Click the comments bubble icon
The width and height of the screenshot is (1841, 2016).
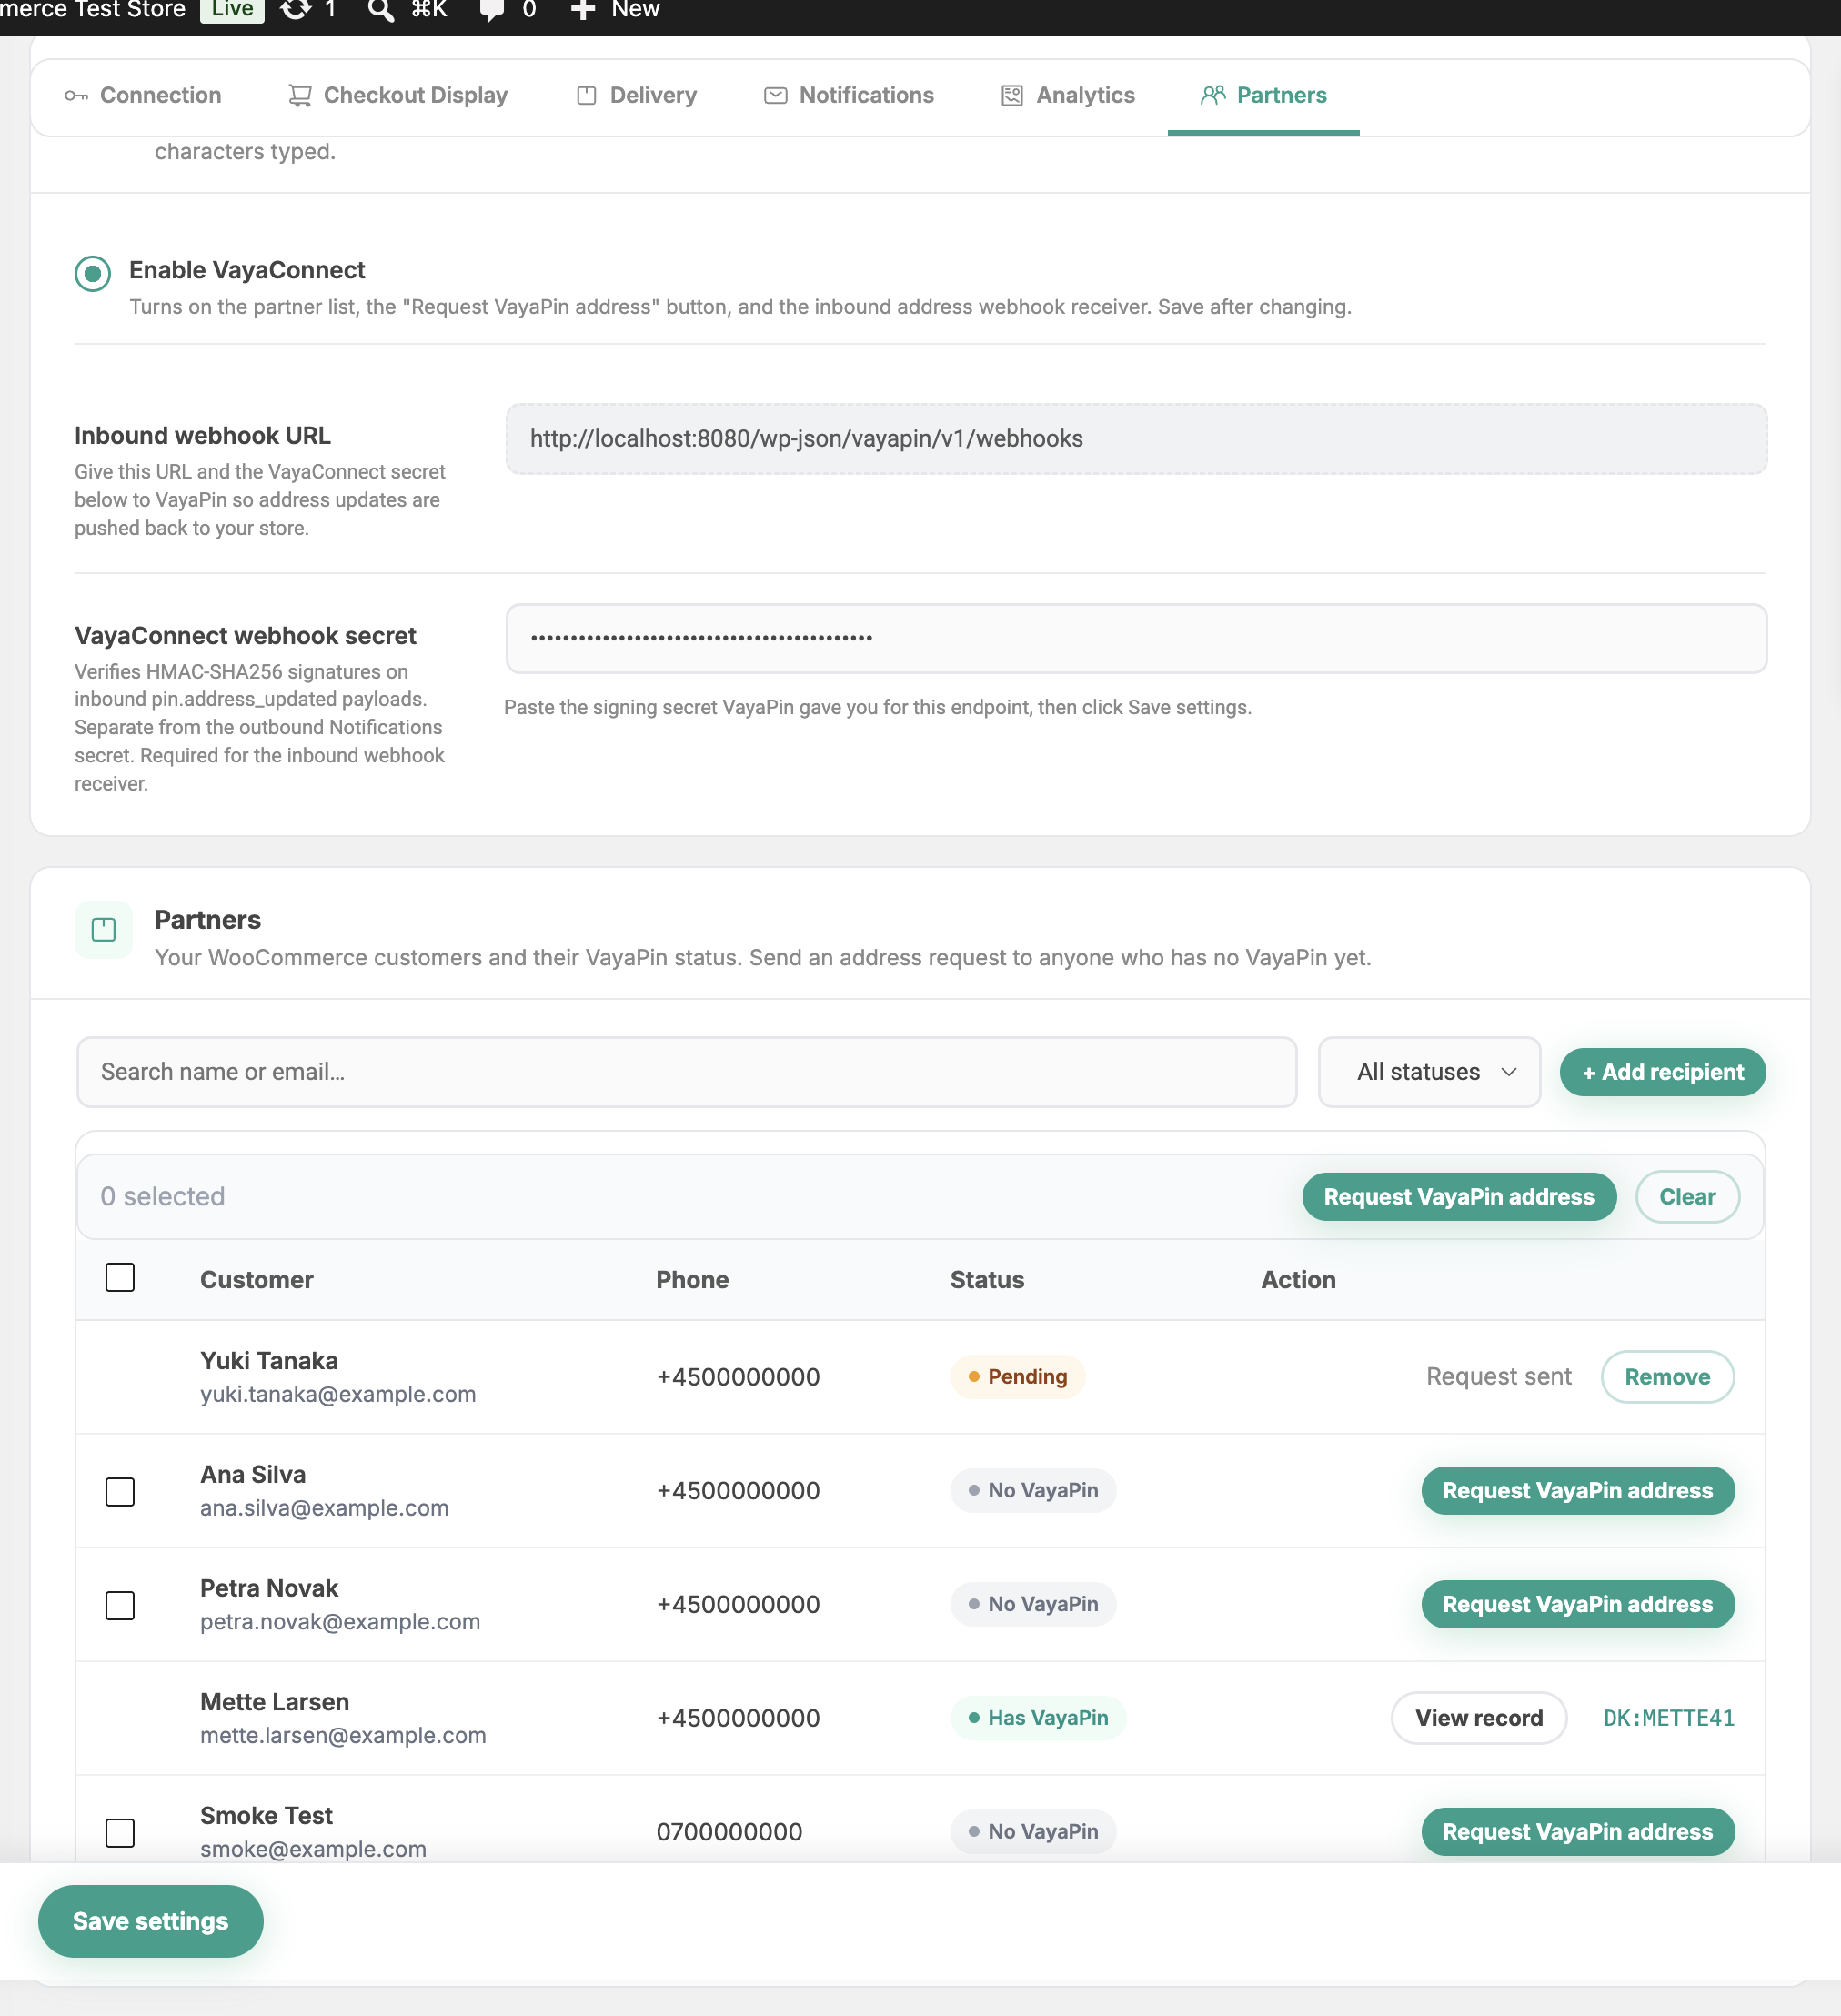[491, 11]
